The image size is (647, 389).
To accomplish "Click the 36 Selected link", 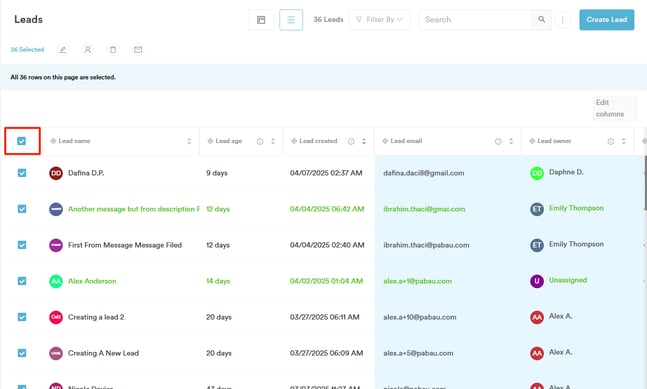I will coord(27,50).
